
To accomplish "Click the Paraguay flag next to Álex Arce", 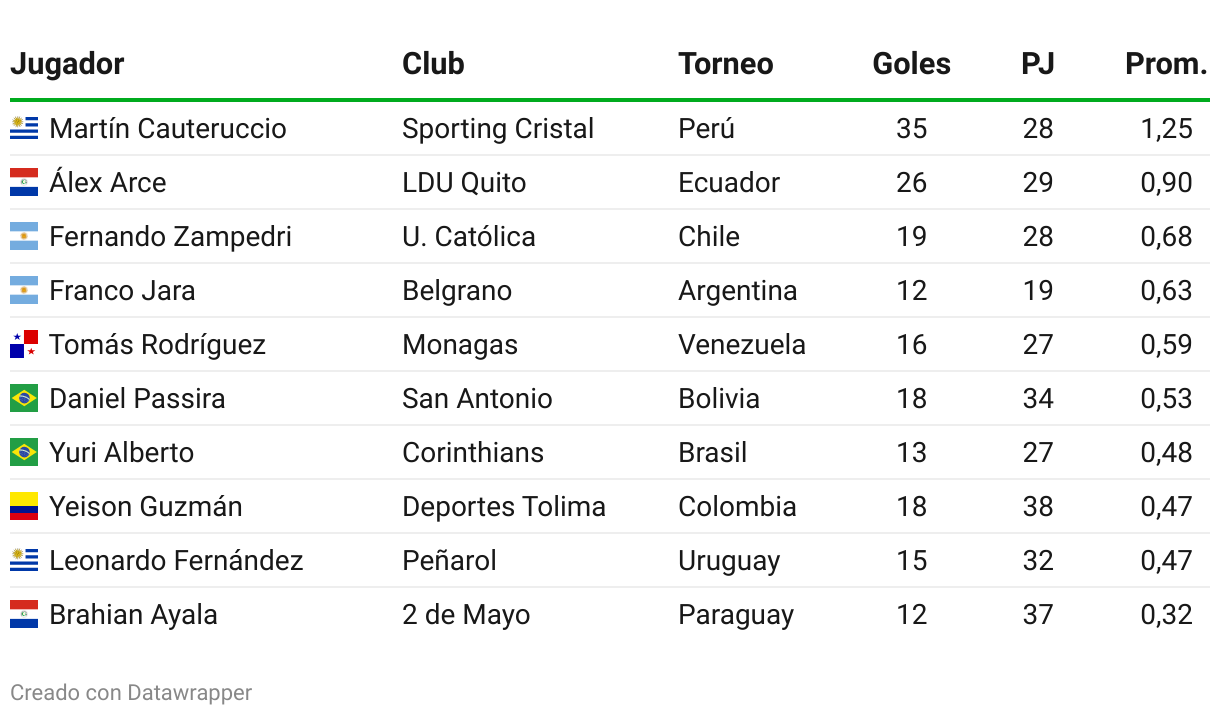I will click(24, 182).
